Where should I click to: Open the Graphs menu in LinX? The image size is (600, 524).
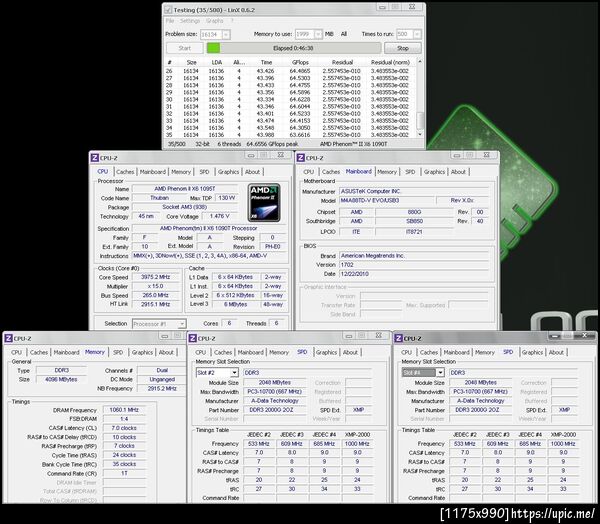pyautogui.click(x=214, y=21)
